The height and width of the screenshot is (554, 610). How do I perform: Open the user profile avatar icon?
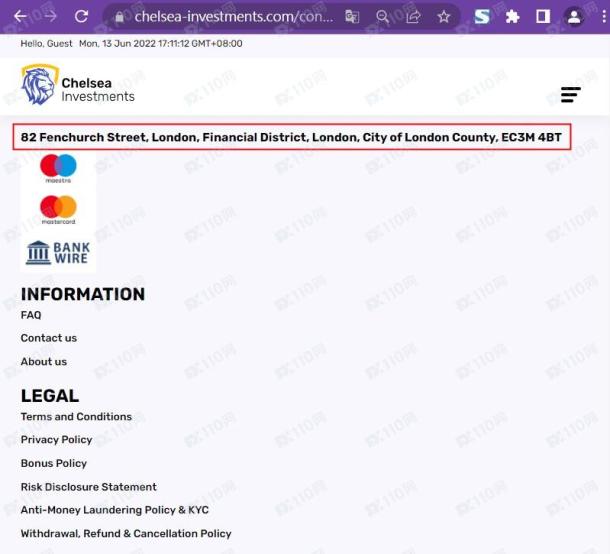click(574, 17)
